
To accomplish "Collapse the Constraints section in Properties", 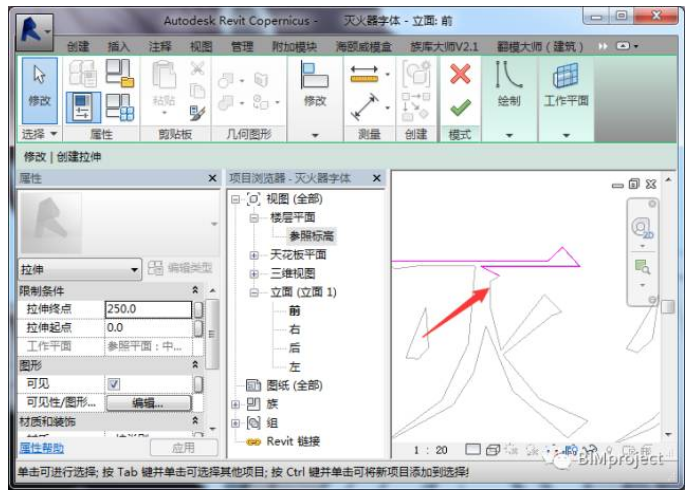I will (x=195, y=291).
